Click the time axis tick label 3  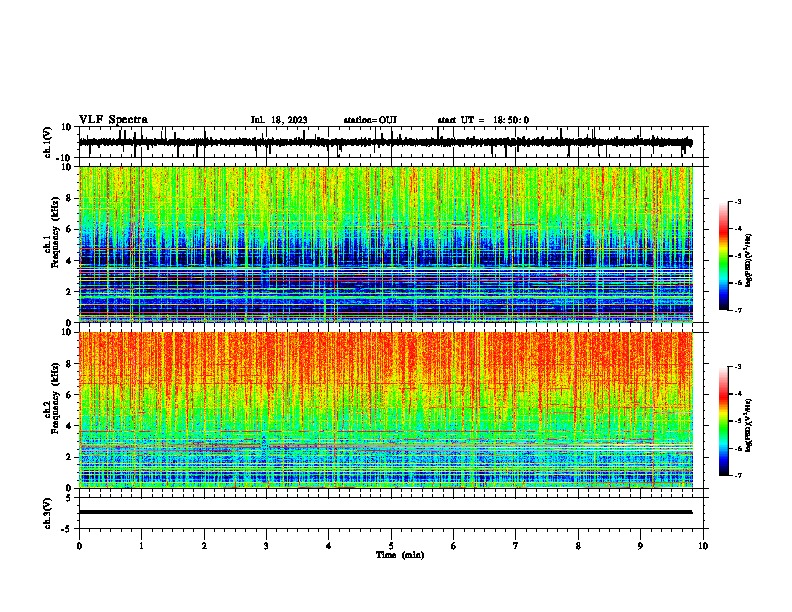[x=266, y=546]
